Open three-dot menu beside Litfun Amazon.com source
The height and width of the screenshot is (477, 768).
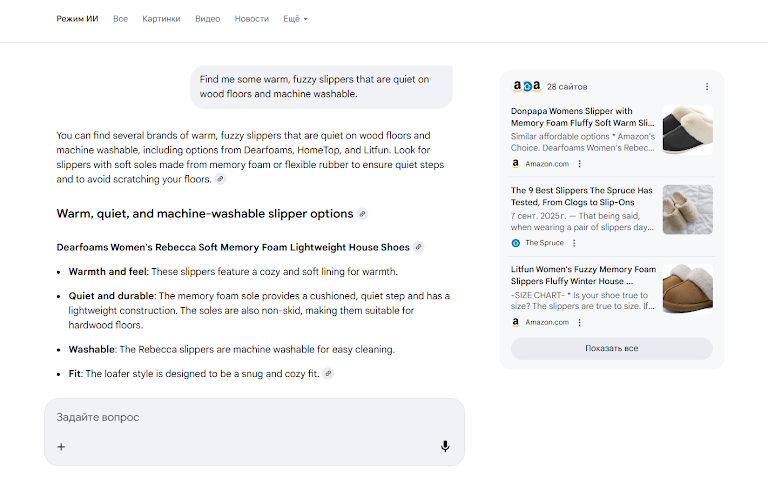pyautogui.click(x=579, y=322)
